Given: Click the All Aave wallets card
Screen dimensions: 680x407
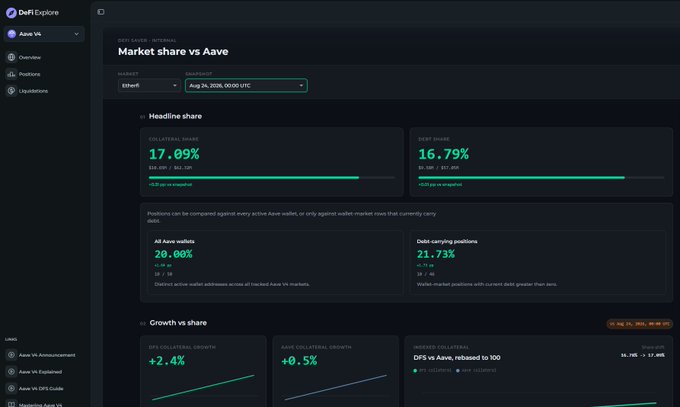Looking at the screenshot, I should [x=275, y=263].
